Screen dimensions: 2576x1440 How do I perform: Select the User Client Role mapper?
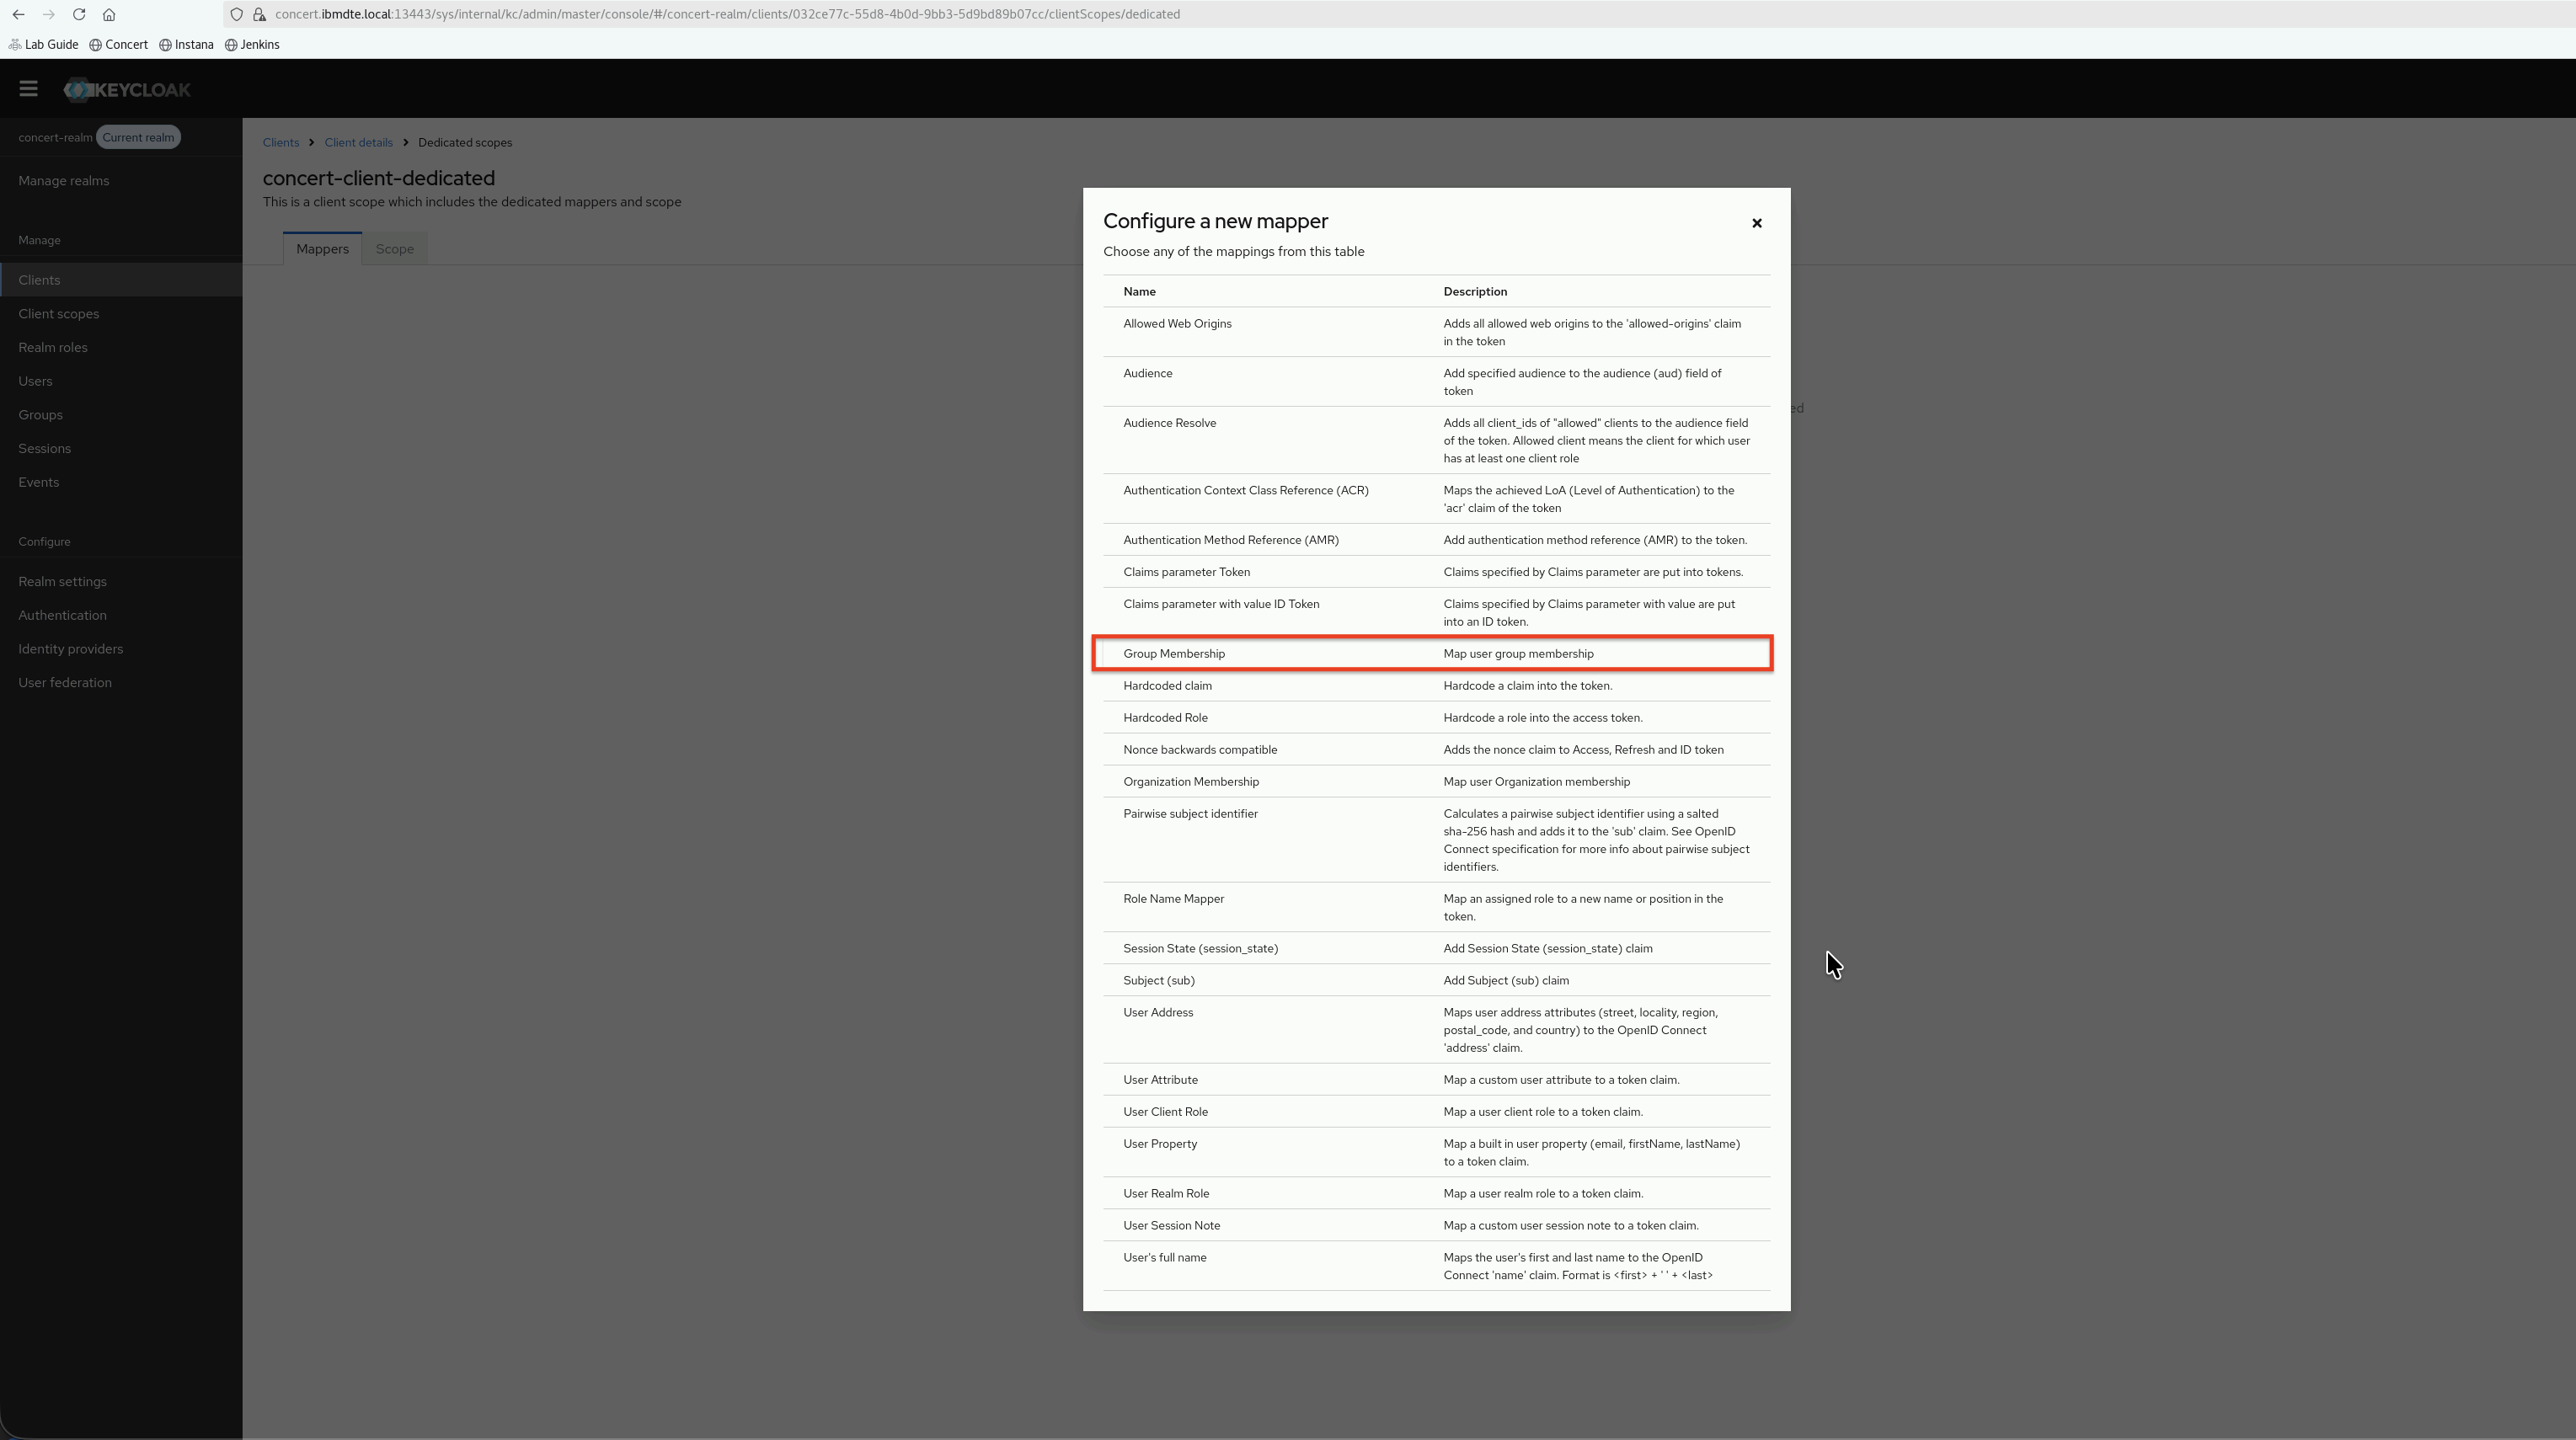click(1436, 1112)
